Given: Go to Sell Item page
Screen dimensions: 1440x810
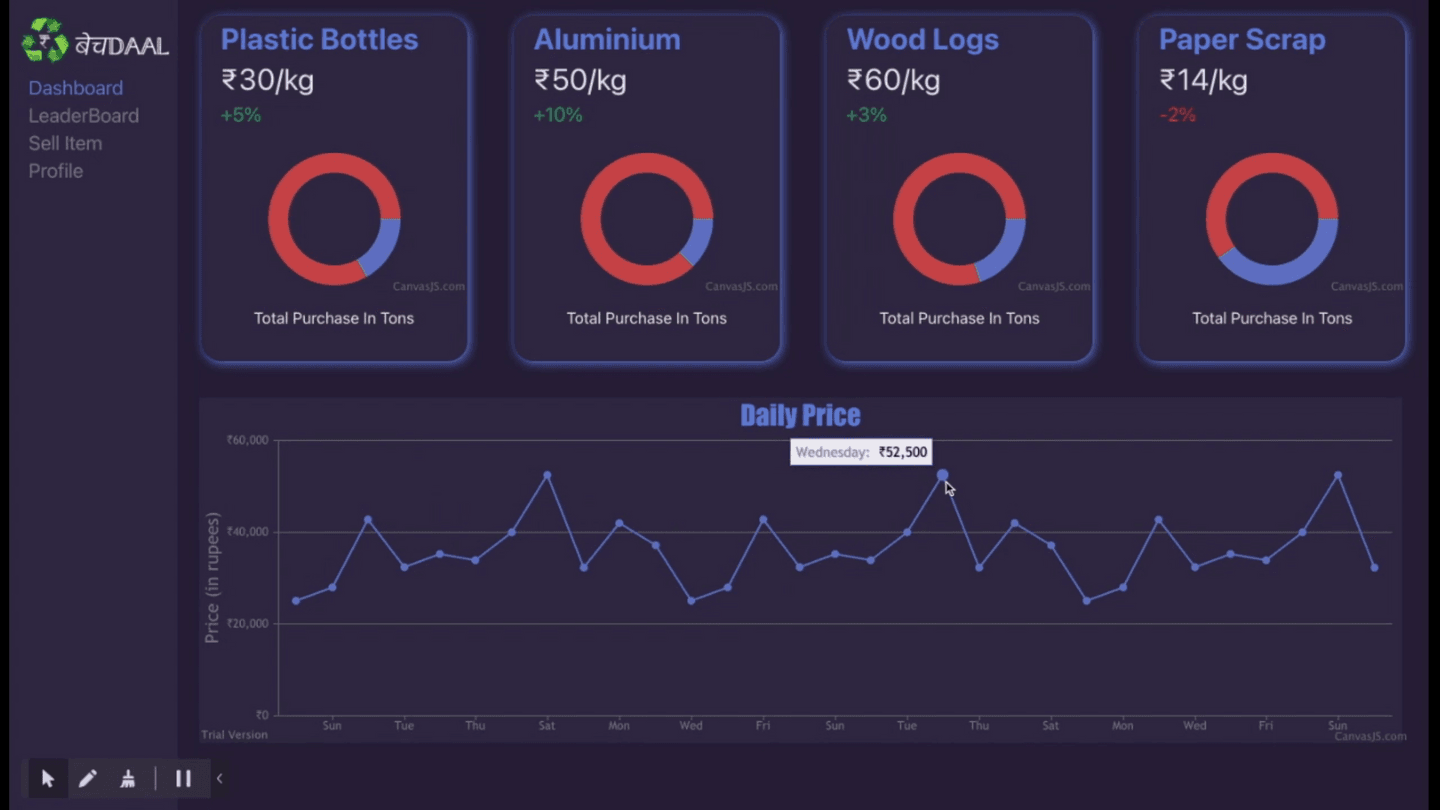Looking at the screenshot, I should tap(65, 143).
